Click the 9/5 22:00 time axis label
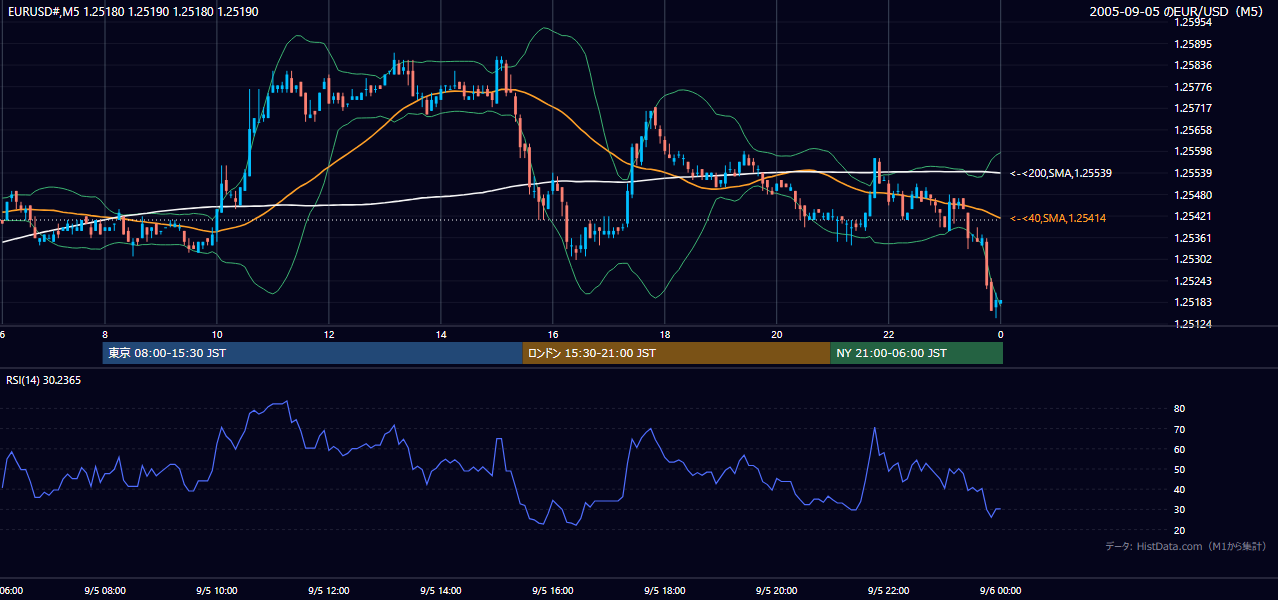 click(x=889, y=591)
